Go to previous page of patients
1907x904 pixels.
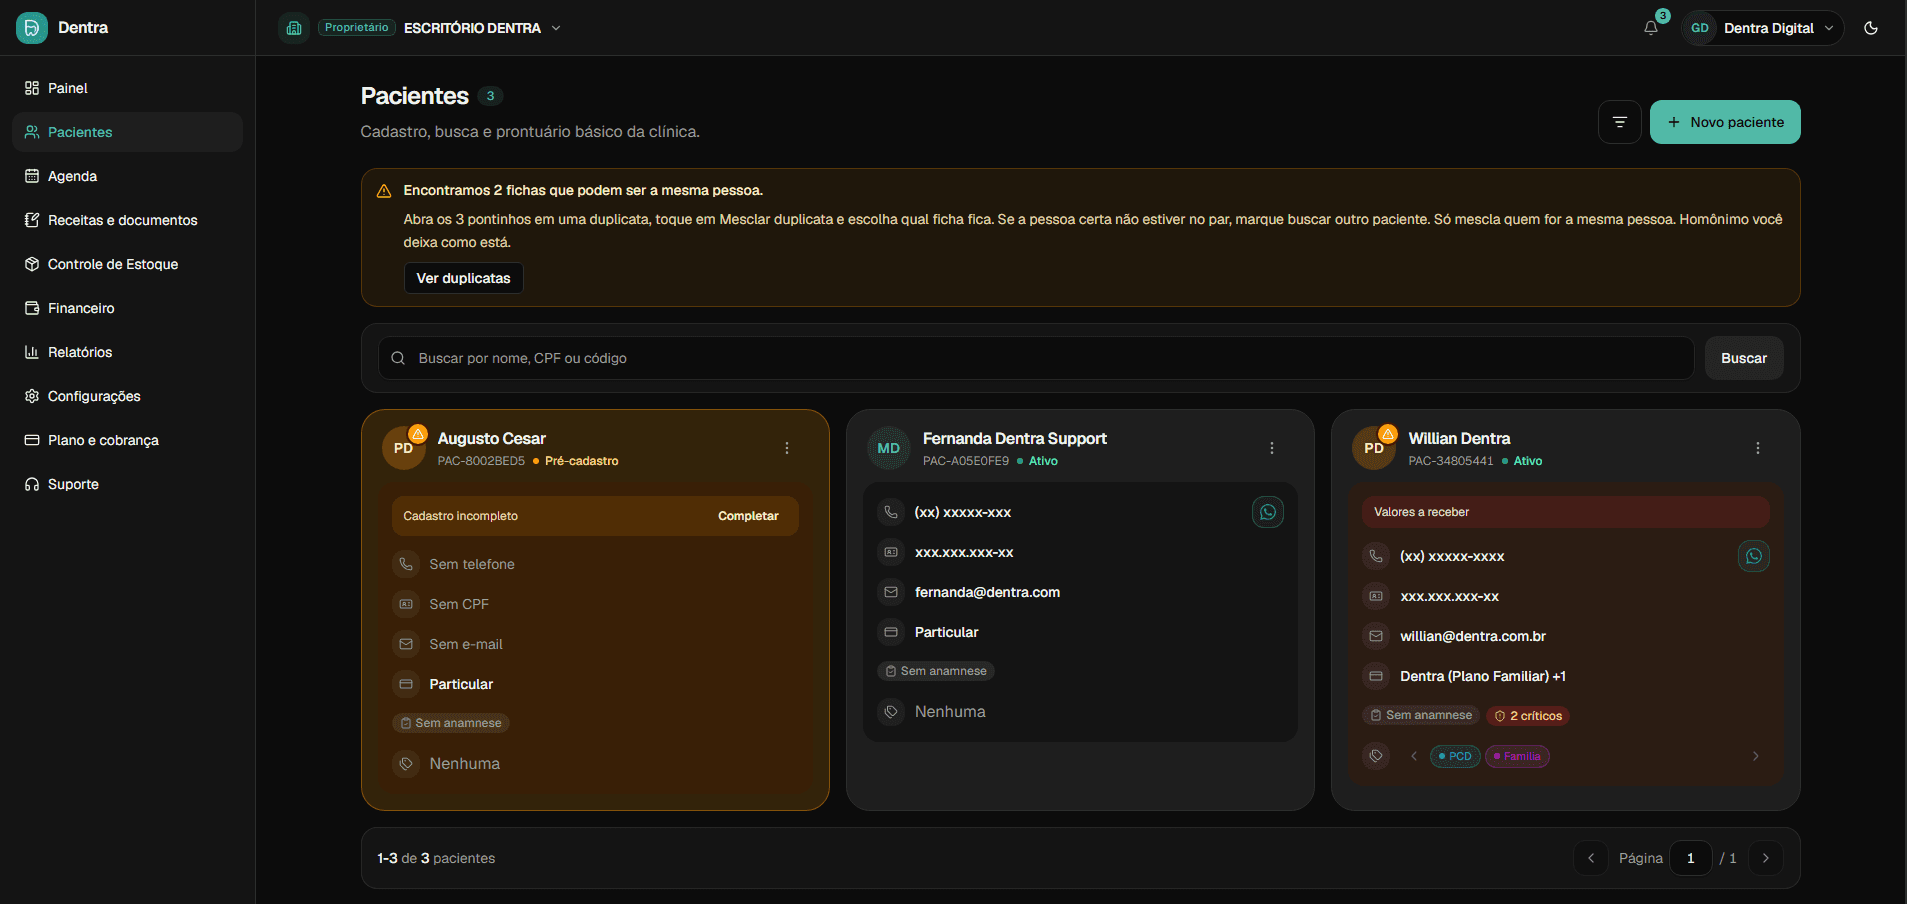tap(1591, 858)
